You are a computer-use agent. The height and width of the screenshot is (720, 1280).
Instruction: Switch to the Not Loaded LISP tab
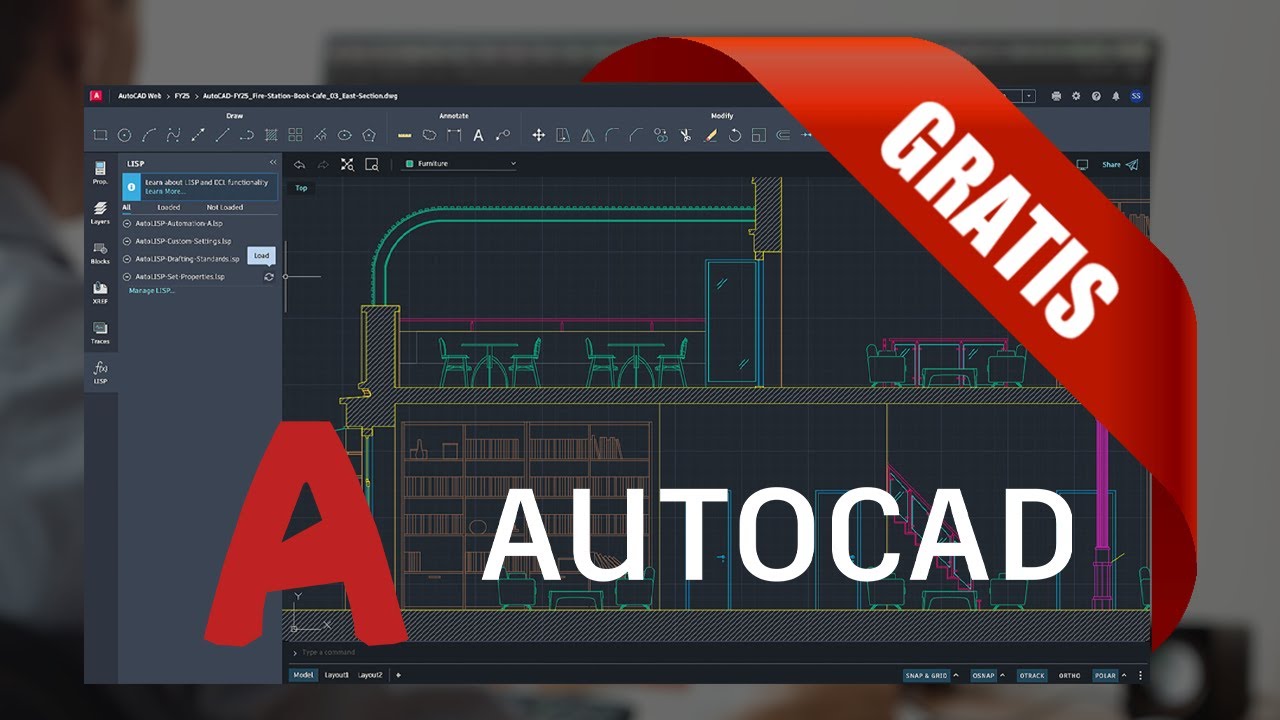pos(224,207)
